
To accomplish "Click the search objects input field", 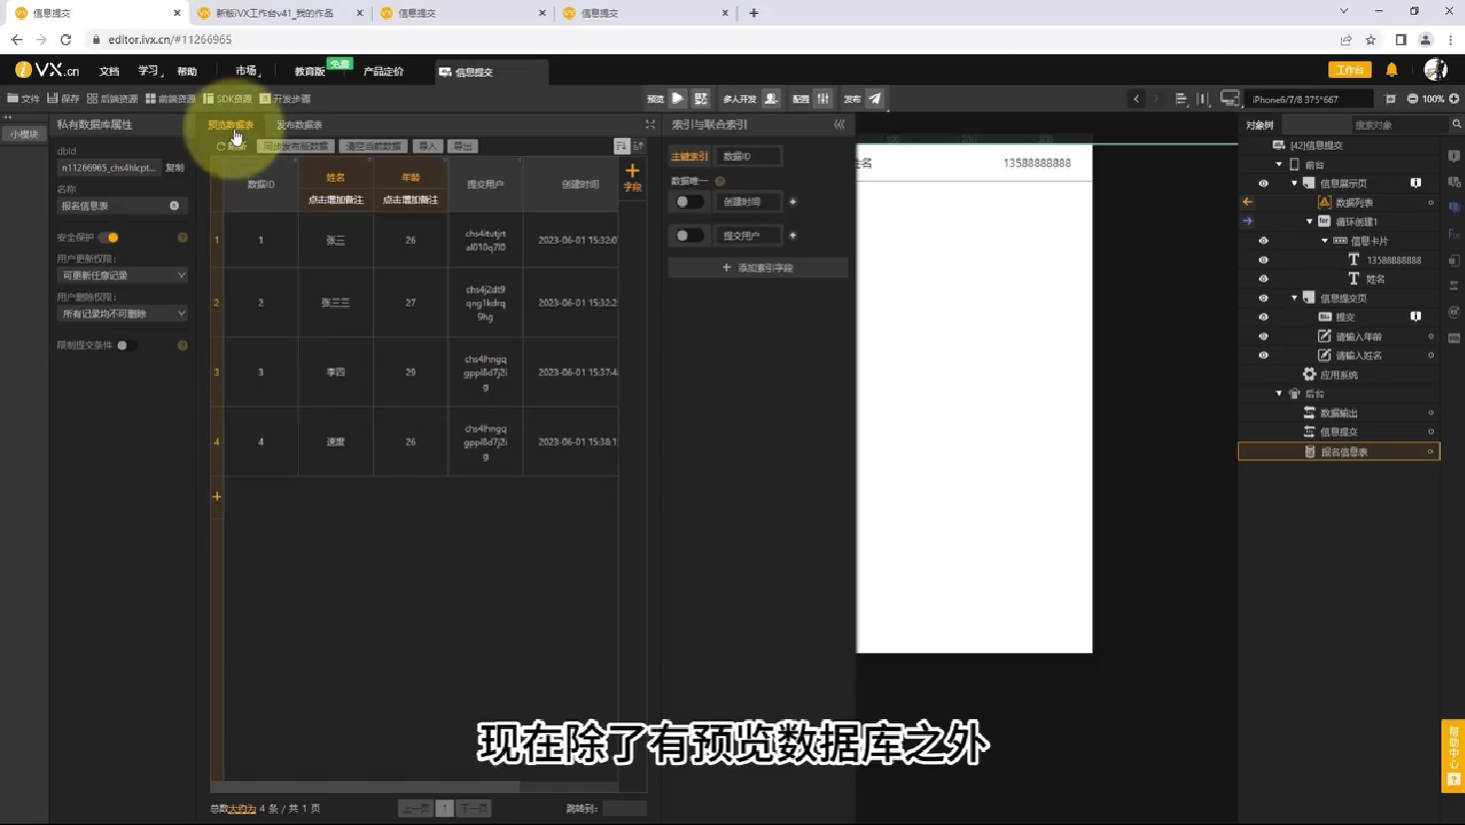I will [x=1399, y=125].
